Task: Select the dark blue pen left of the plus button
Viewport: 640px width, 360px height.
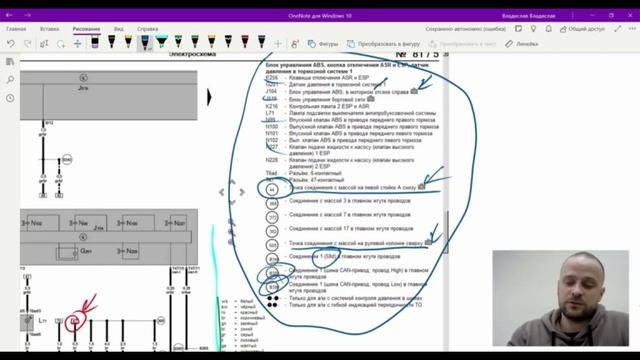Action: pos(262,42)
